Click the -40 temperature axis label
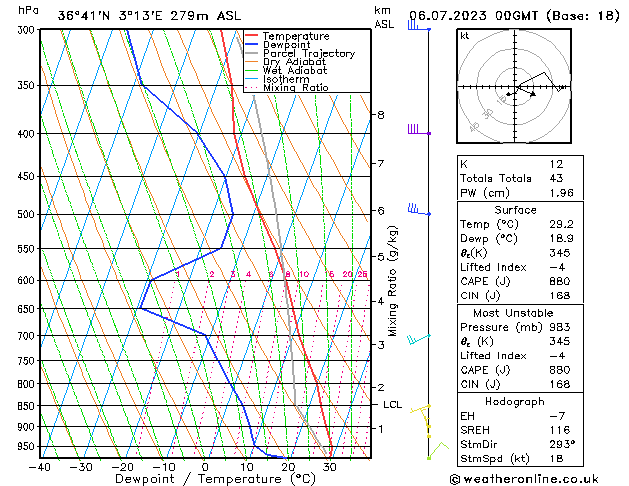This screenshot has height=486, width=629. 40,467
